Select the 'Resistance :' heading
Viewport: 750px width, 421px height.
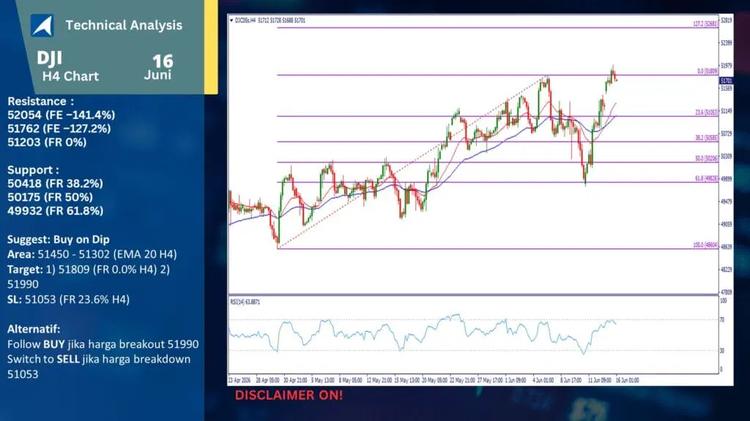point(41,101)
